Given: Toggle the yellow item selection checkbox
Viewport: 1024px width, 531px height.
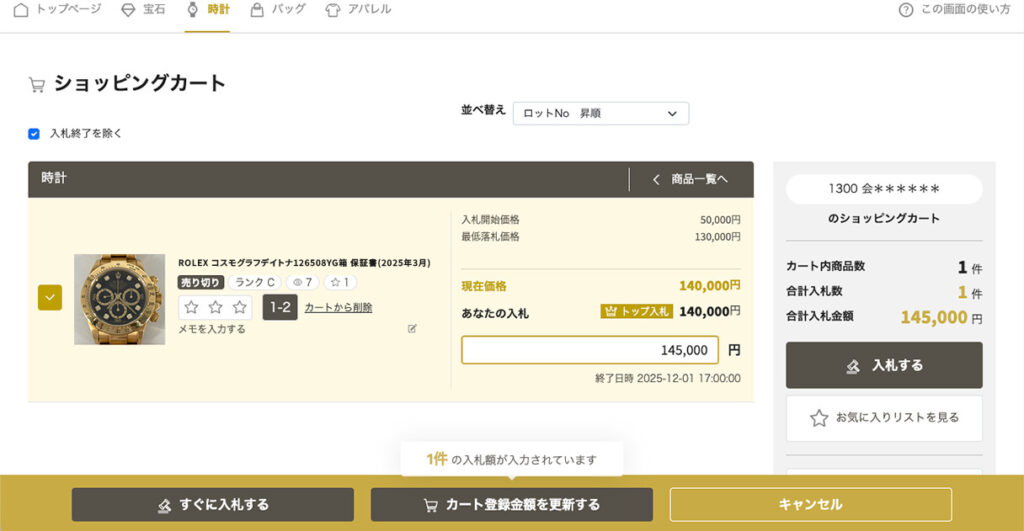Looking at the screenshot, I should pos(50,297).
